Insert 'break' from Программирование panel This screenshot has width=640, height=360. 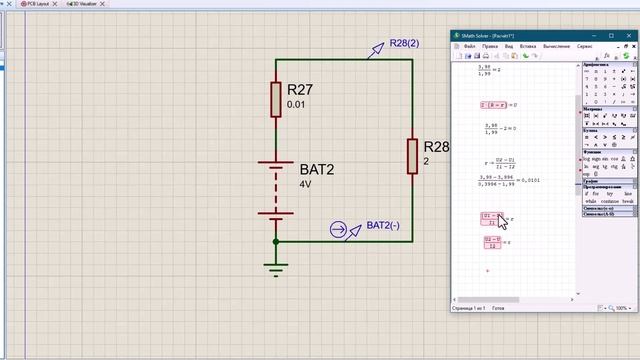(x=628, y=201)
